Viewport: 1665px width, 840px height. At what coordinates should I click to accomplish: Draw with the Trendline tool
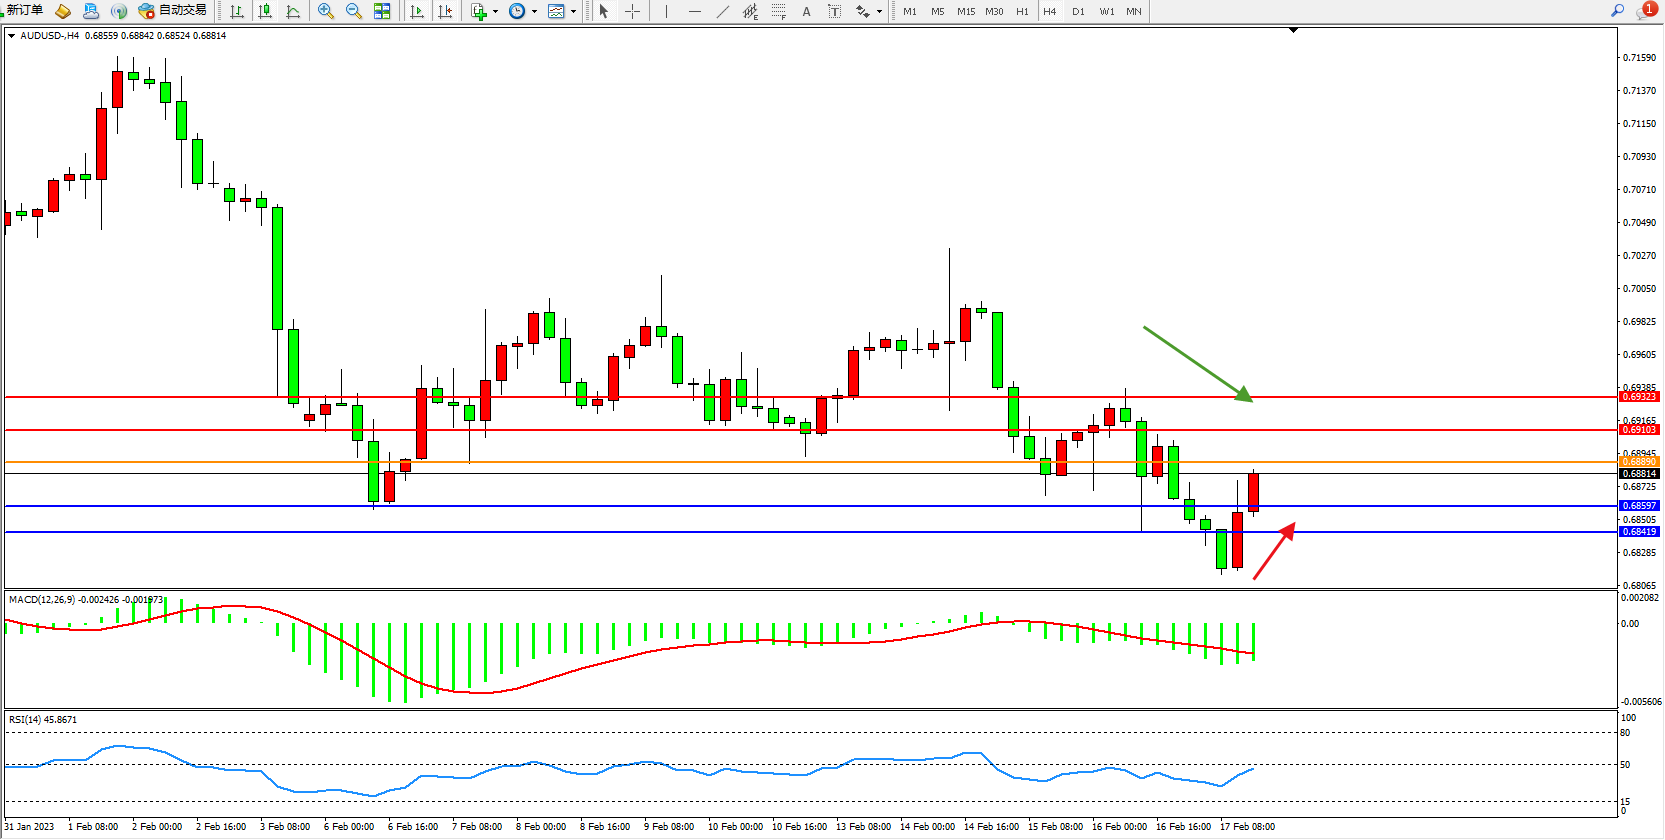(x=723, y=11)
